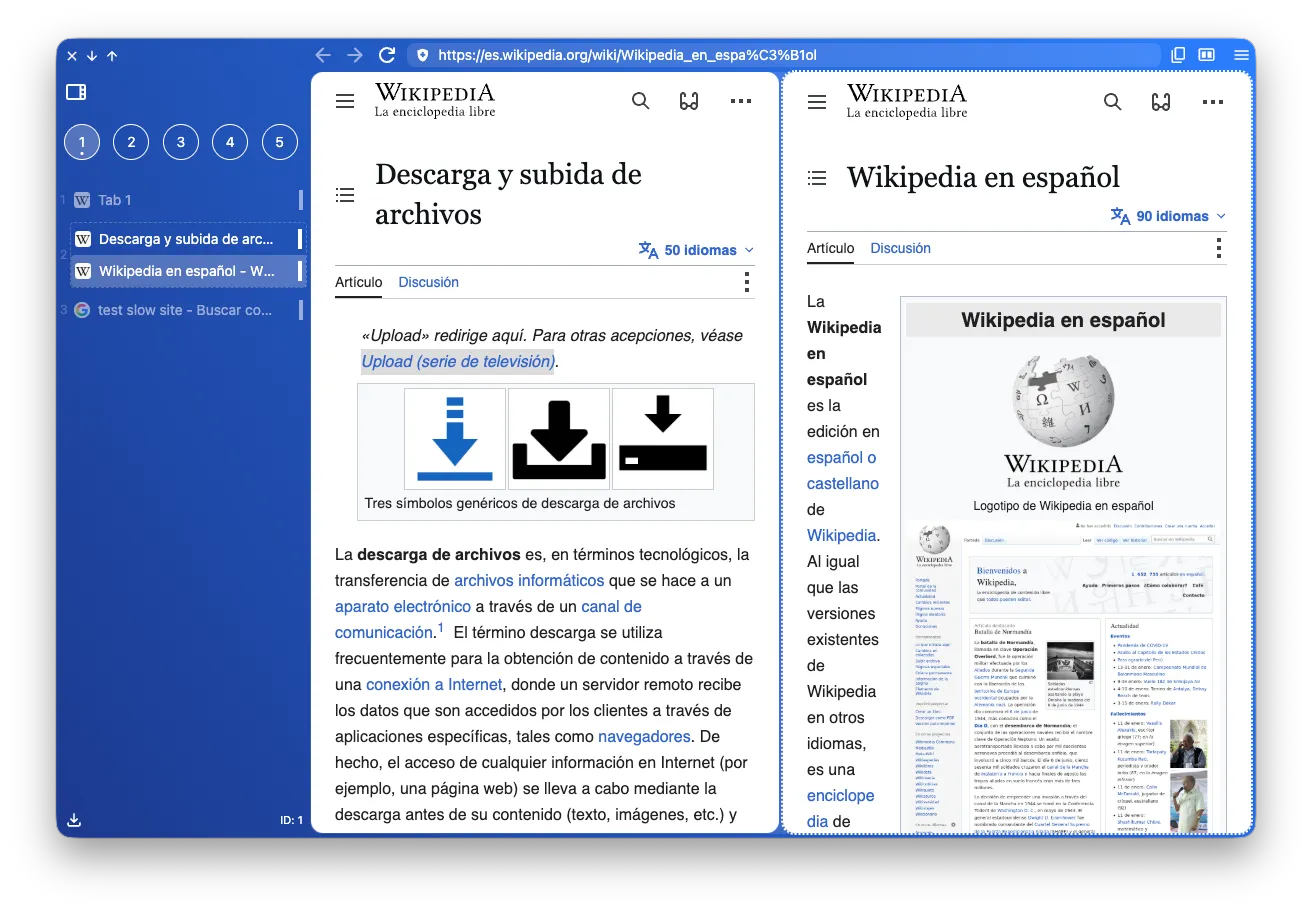The width and height of the screenshot is (1312, 912).
Task: Select the 'Descarga y subida de arc...' tab
Action: (188, 239)
